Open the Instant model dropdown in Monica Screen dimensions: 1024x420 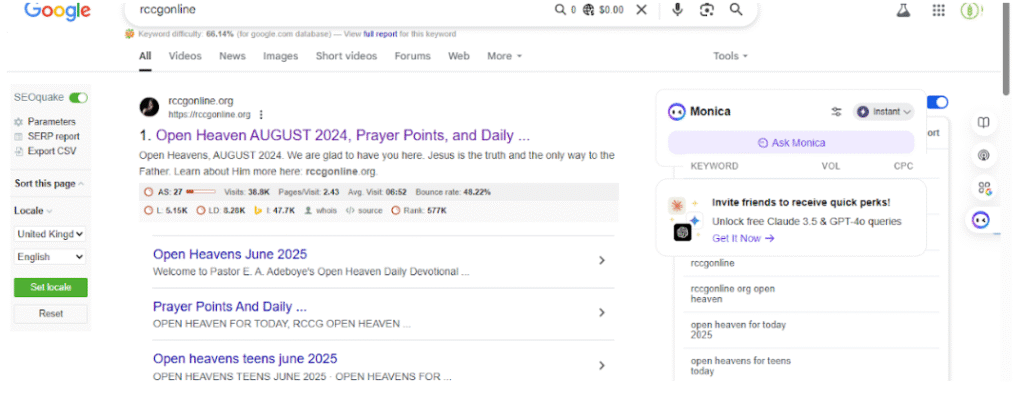pos(883,112)
